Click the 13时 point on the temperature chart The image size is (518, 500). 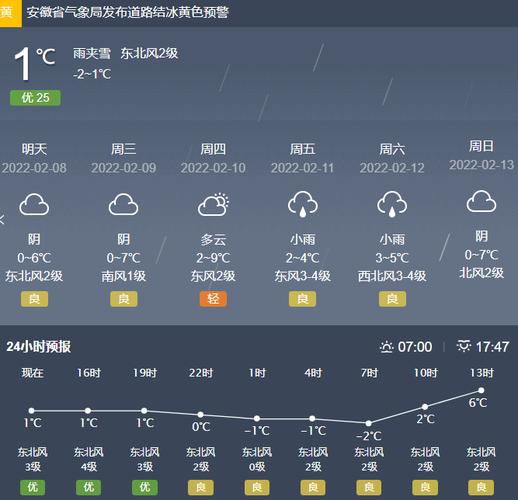coord(481,390)
